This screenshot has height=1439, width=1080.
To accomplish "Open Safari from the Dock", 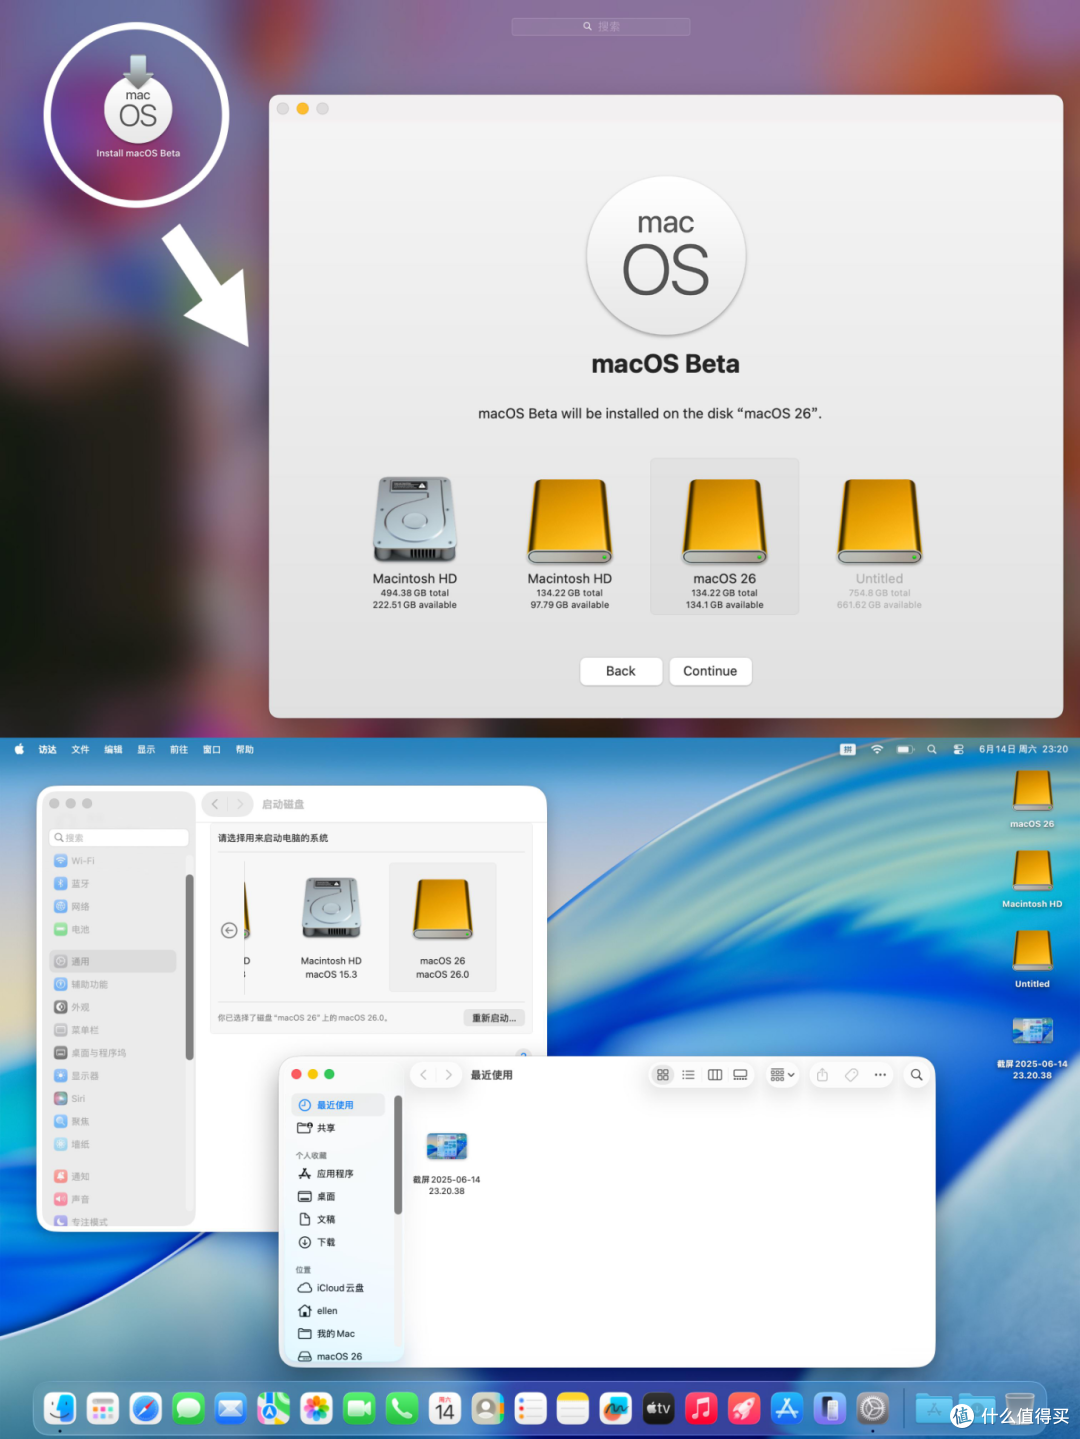I will (146, 1409).
